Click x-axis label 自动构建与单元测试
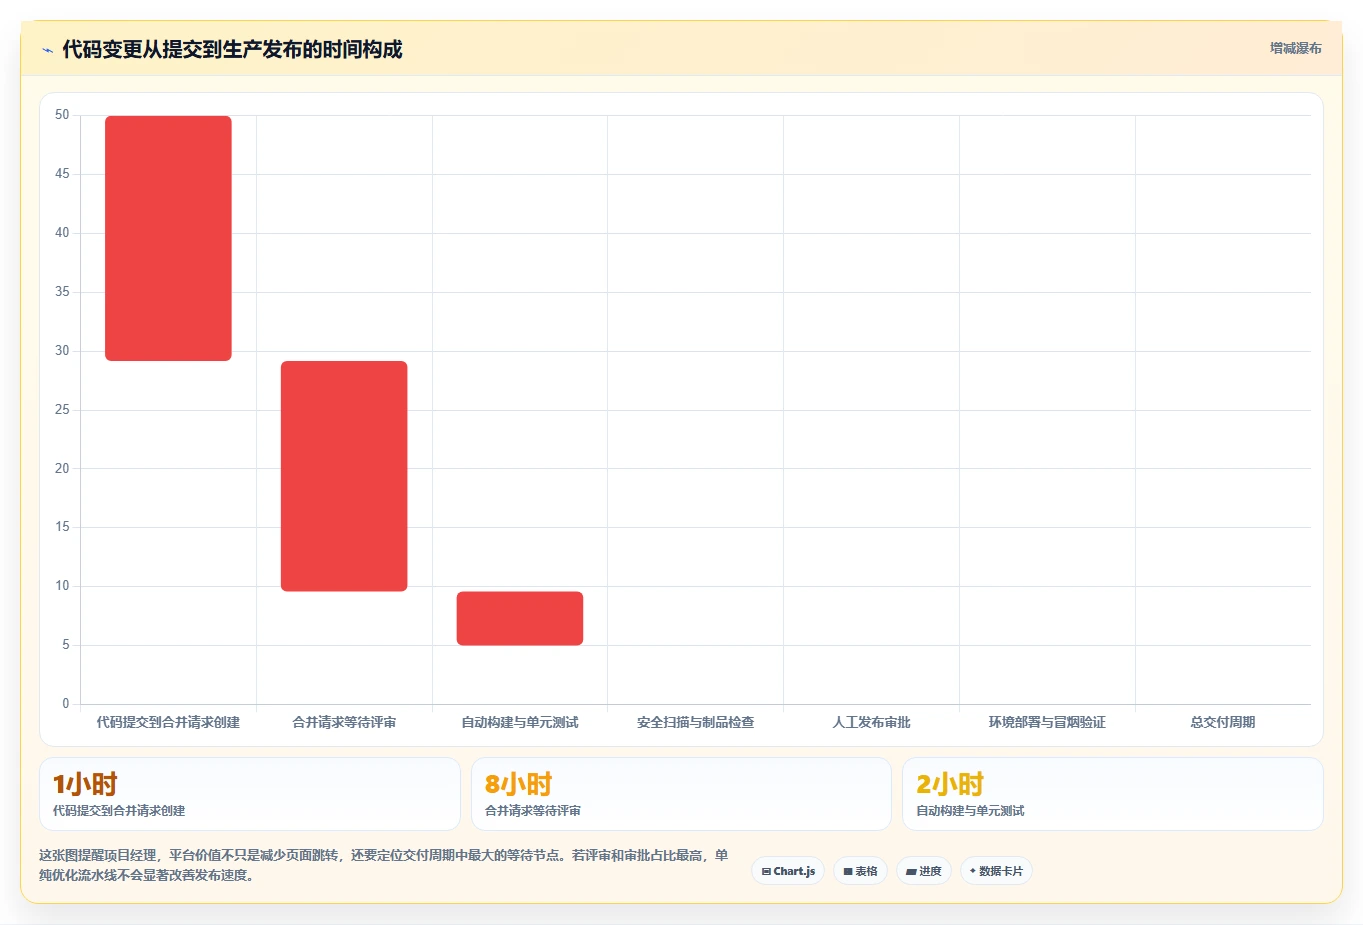 click(520, 722)
